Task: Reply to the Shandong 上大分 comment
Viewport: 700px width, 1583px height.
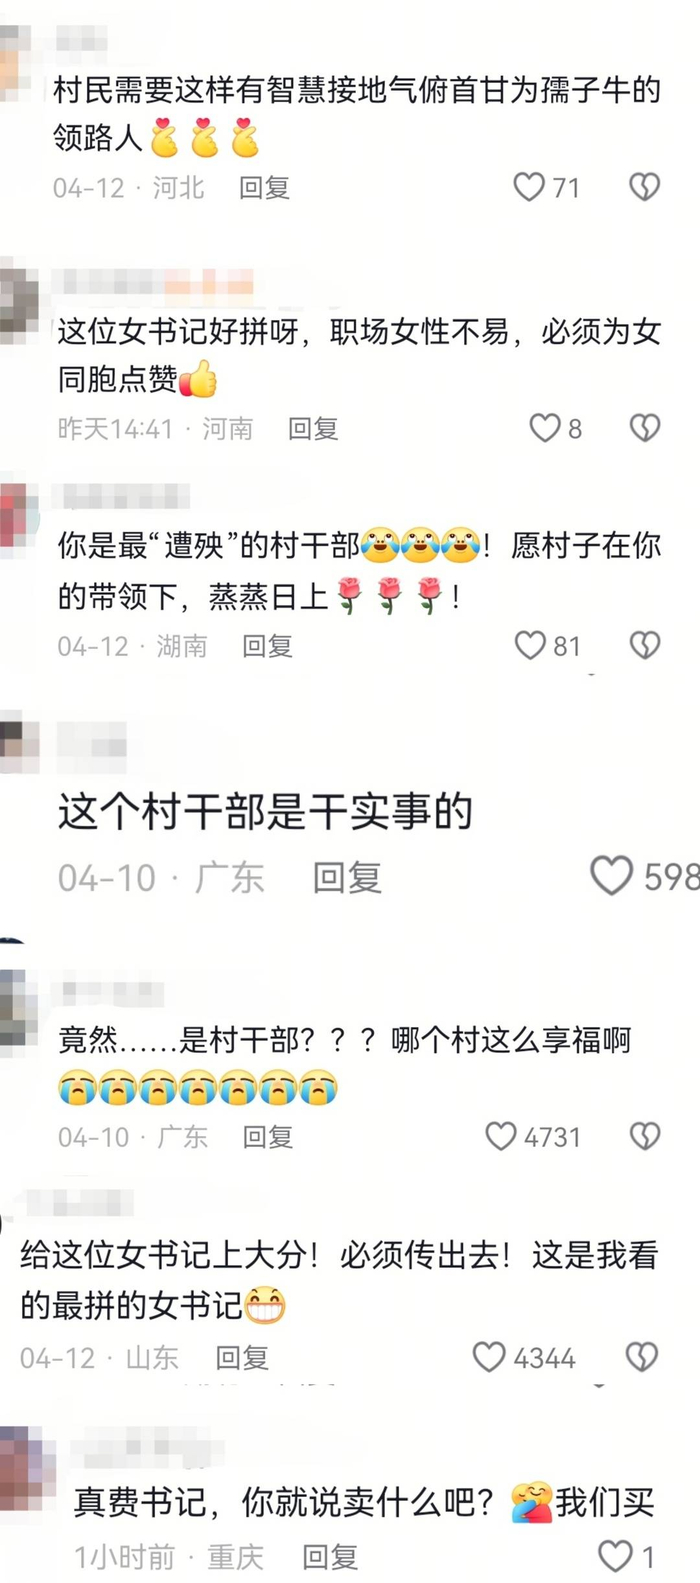Action: click(x=242, y=1357)
